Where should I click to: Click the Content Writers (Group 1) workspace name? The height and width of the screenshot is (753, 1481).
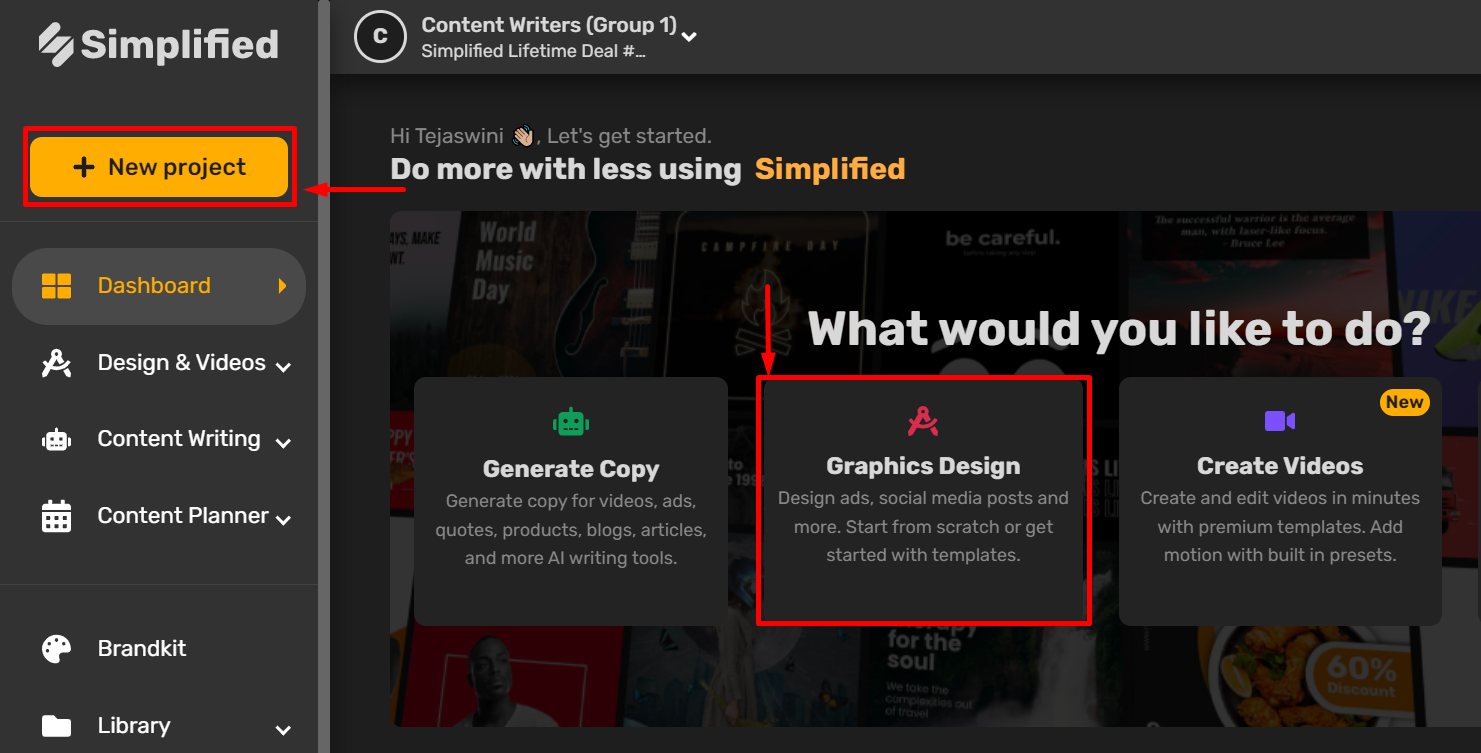[x=549, y=24]
